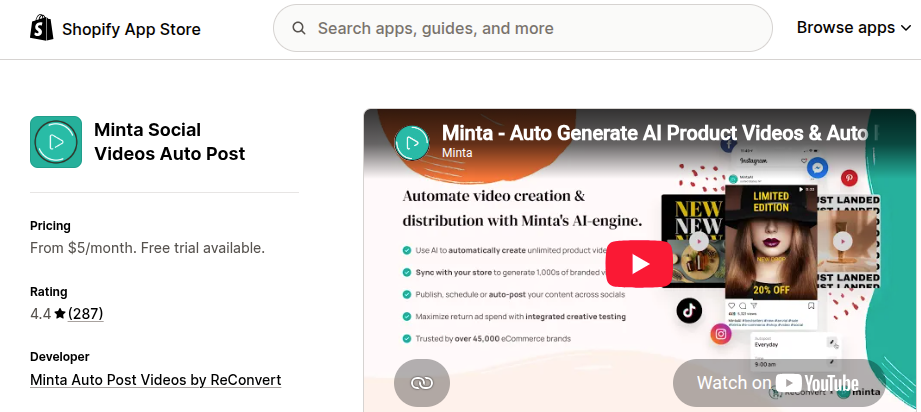Open the video title Minta - Auto Generate AI Product Videos
Image resolution: width=921 pixels, height=412 pixels.
pos(655,133)
